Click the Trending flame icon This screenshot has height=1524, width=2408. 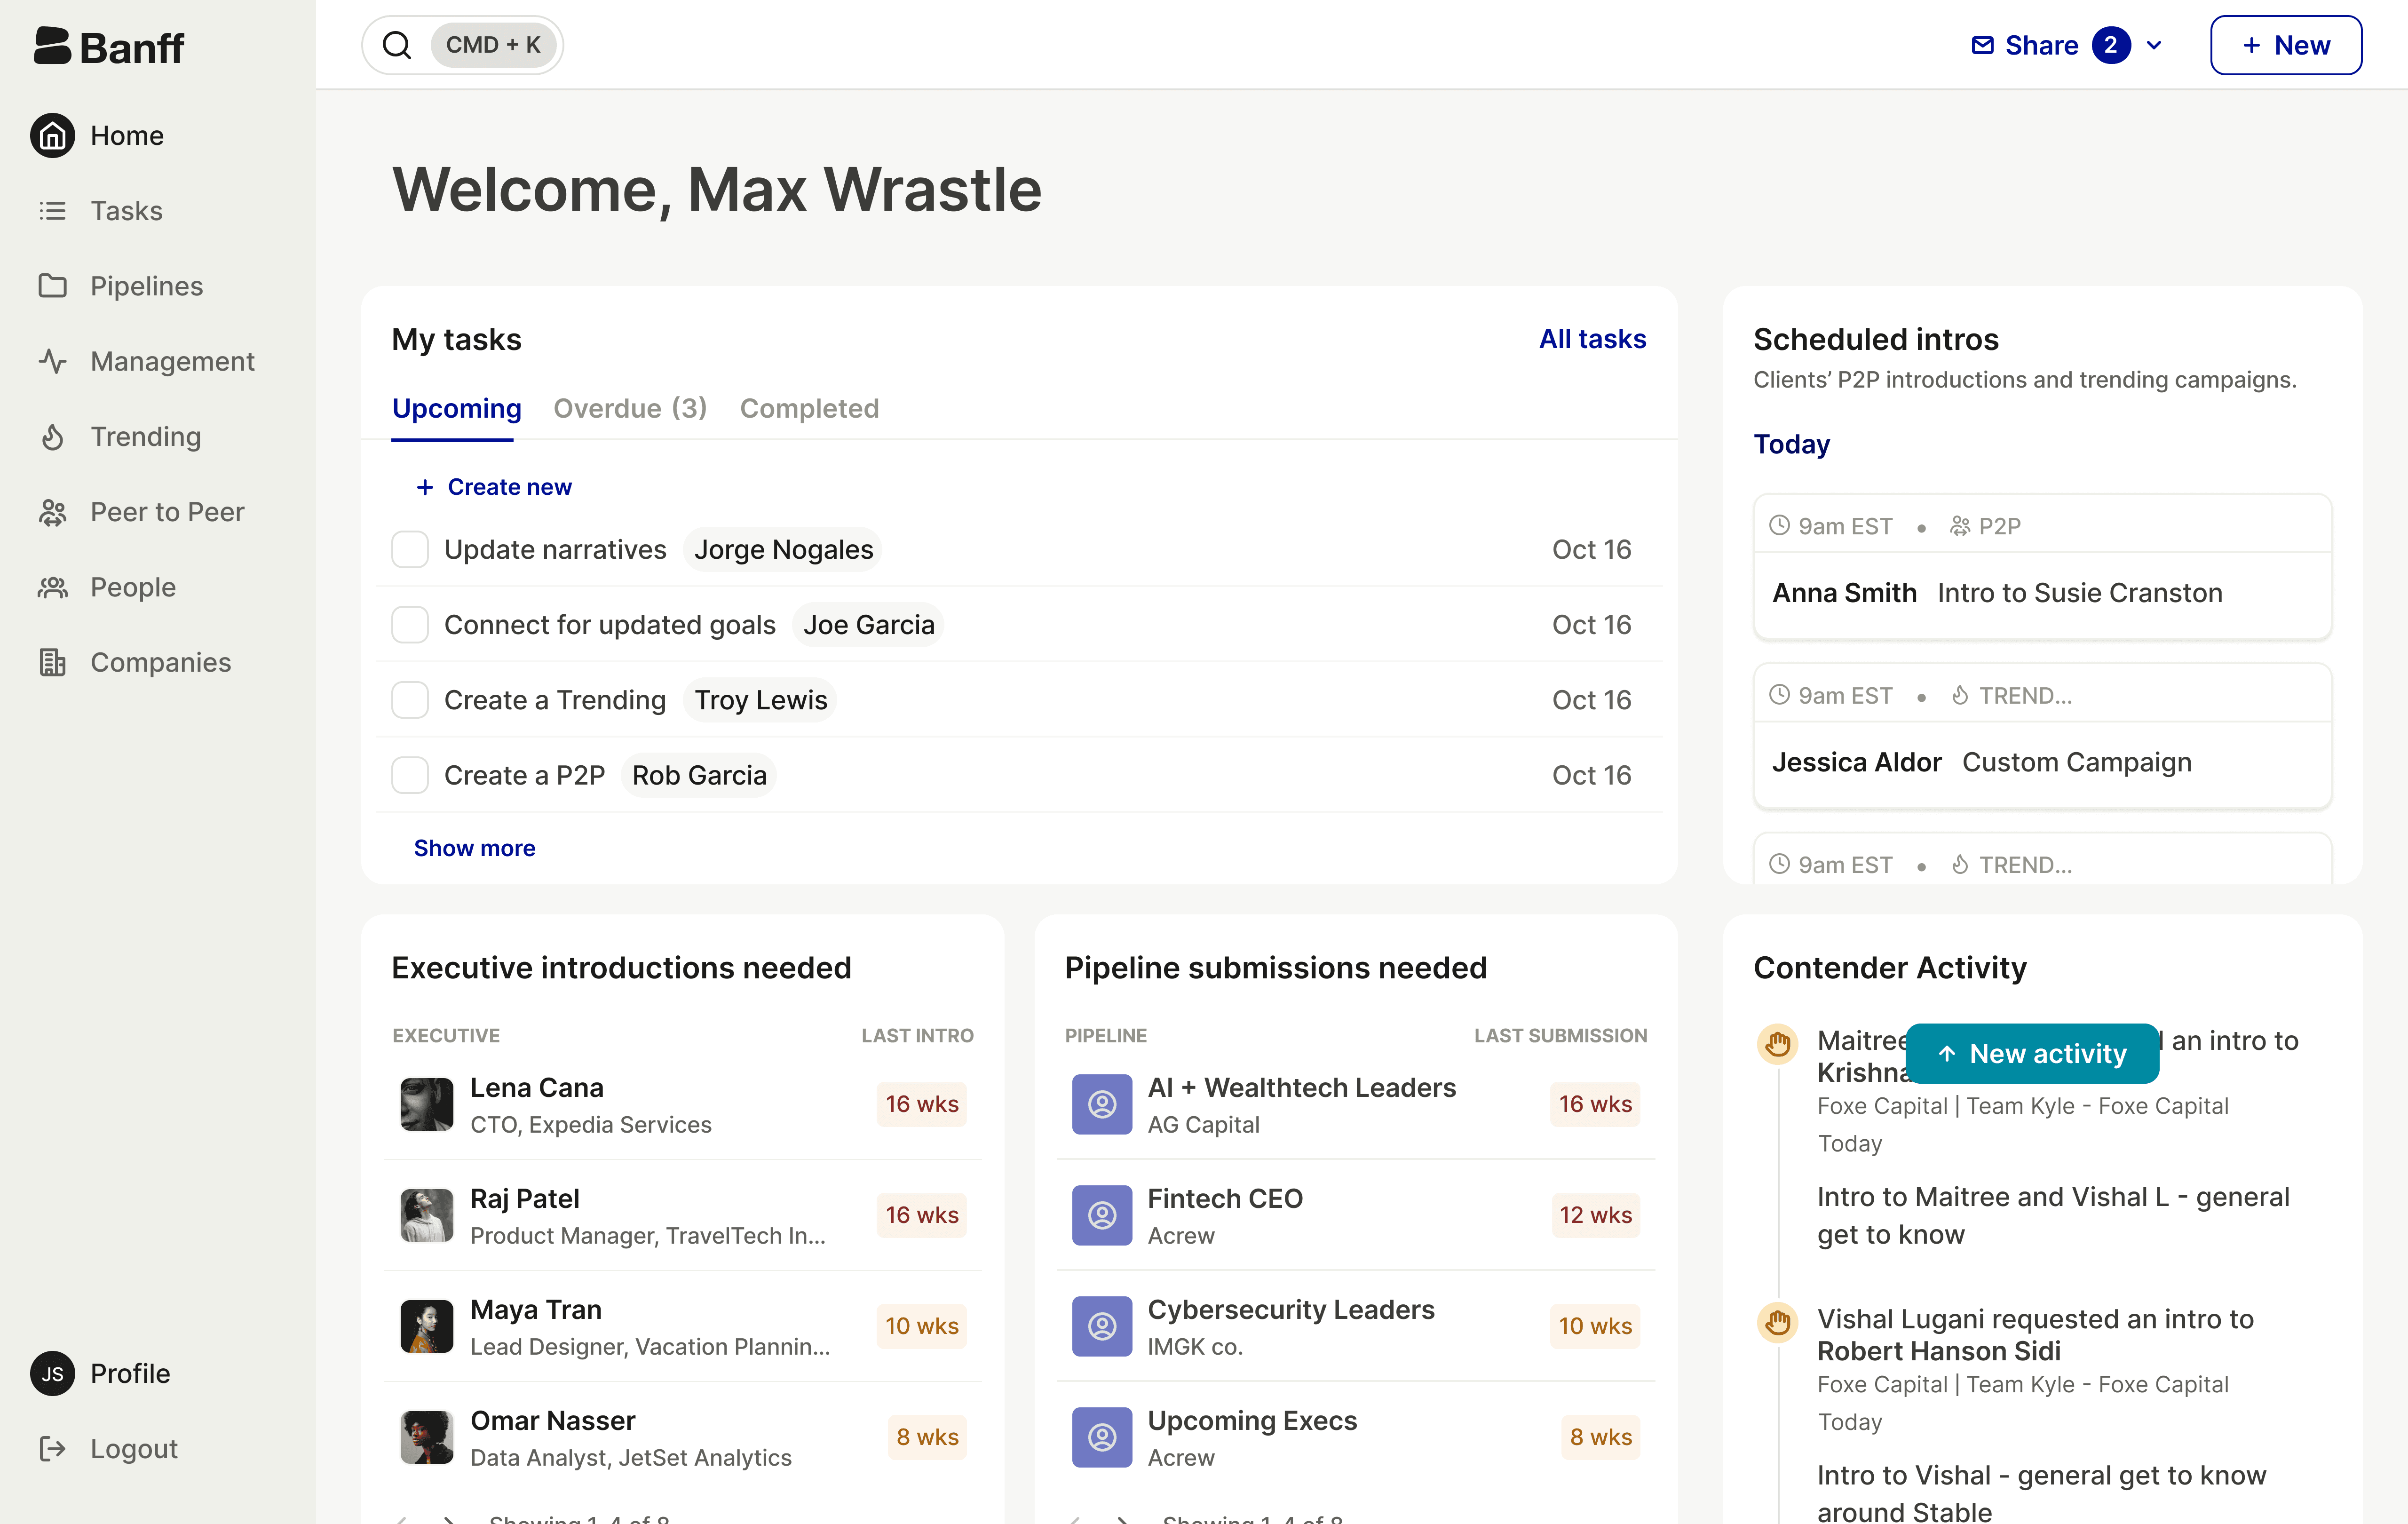pos(52,437)
